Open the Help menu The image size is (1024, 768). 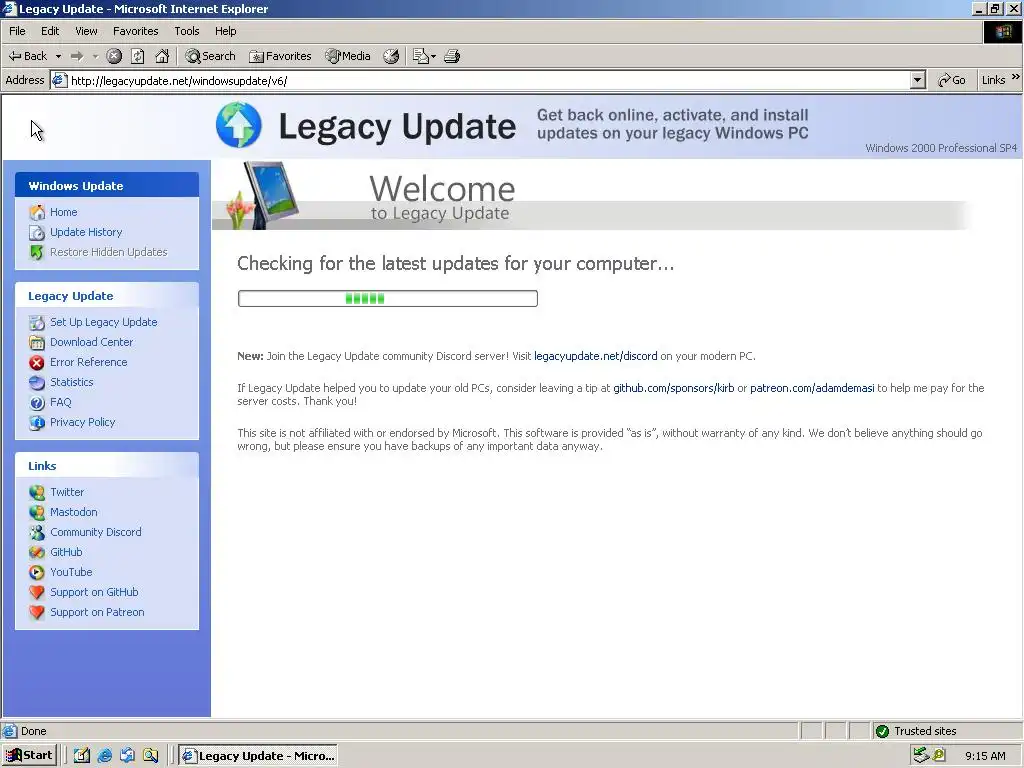pyautogui.click(x=225, y=31)
